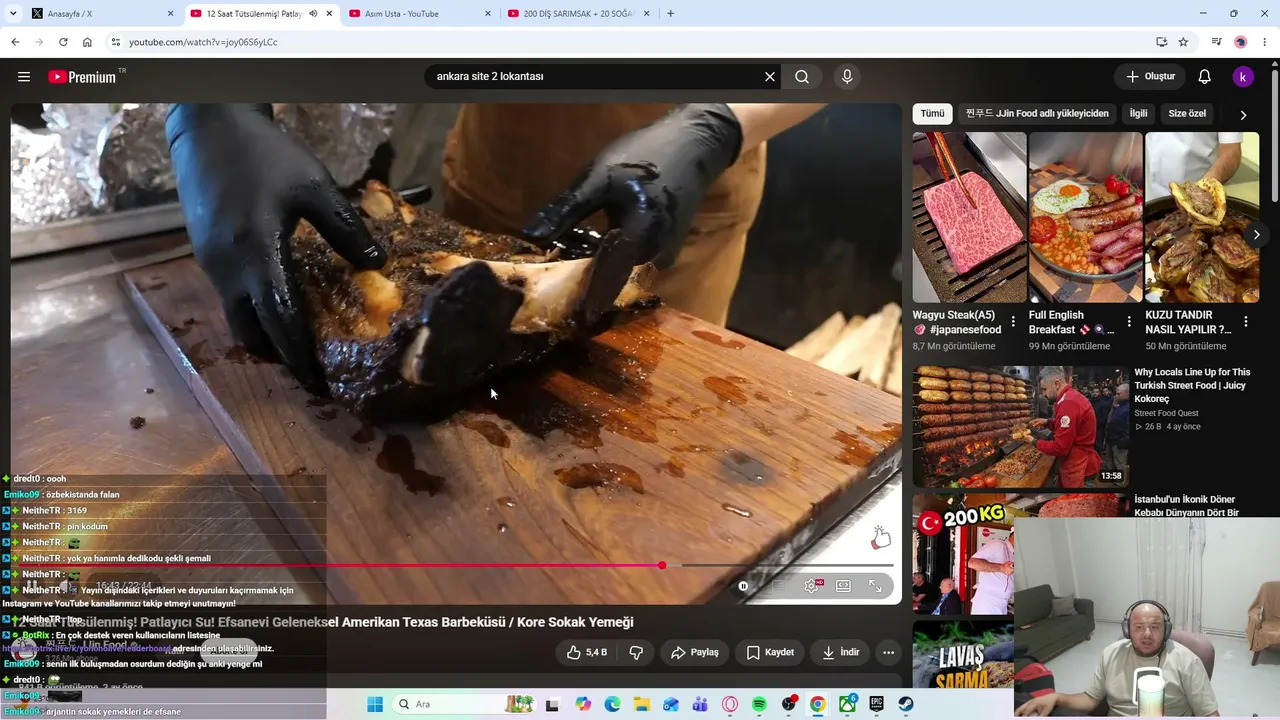Viewport: 1280px width, 720px height.
Task: Enter fullscreen video mode
Action: (x=875, y=586)
